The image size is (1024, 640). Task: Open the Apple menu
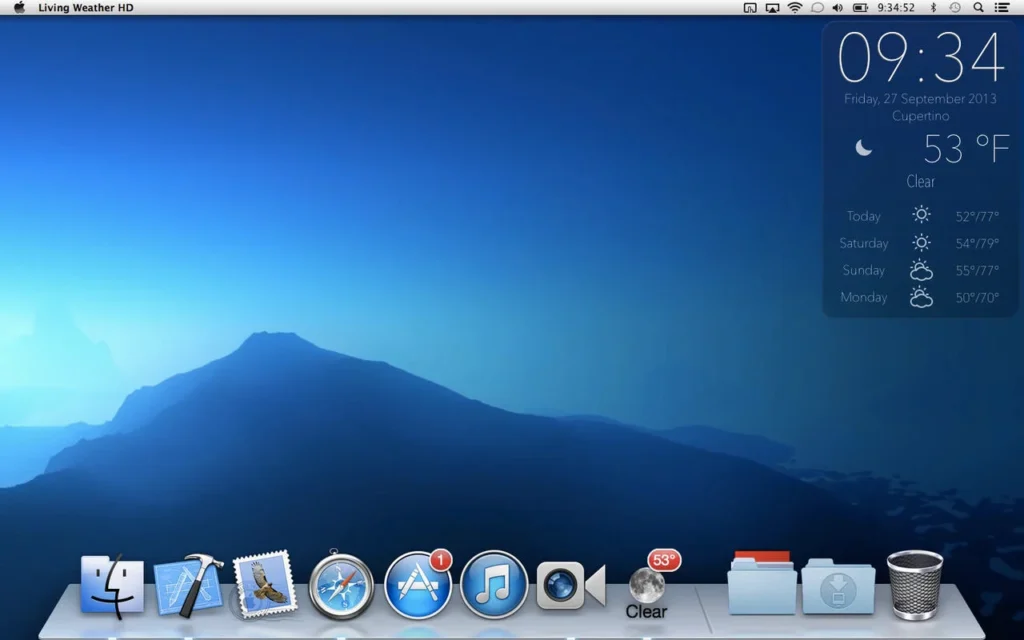click(18, 8)
